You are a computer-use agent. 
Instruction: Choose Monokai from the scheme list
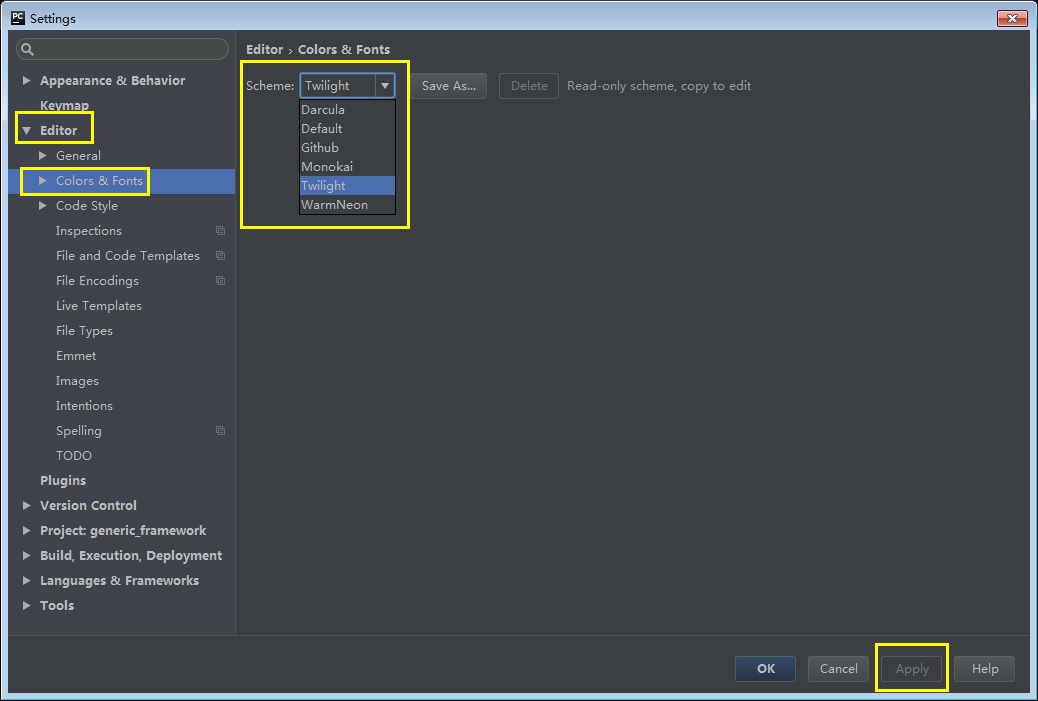348,167
